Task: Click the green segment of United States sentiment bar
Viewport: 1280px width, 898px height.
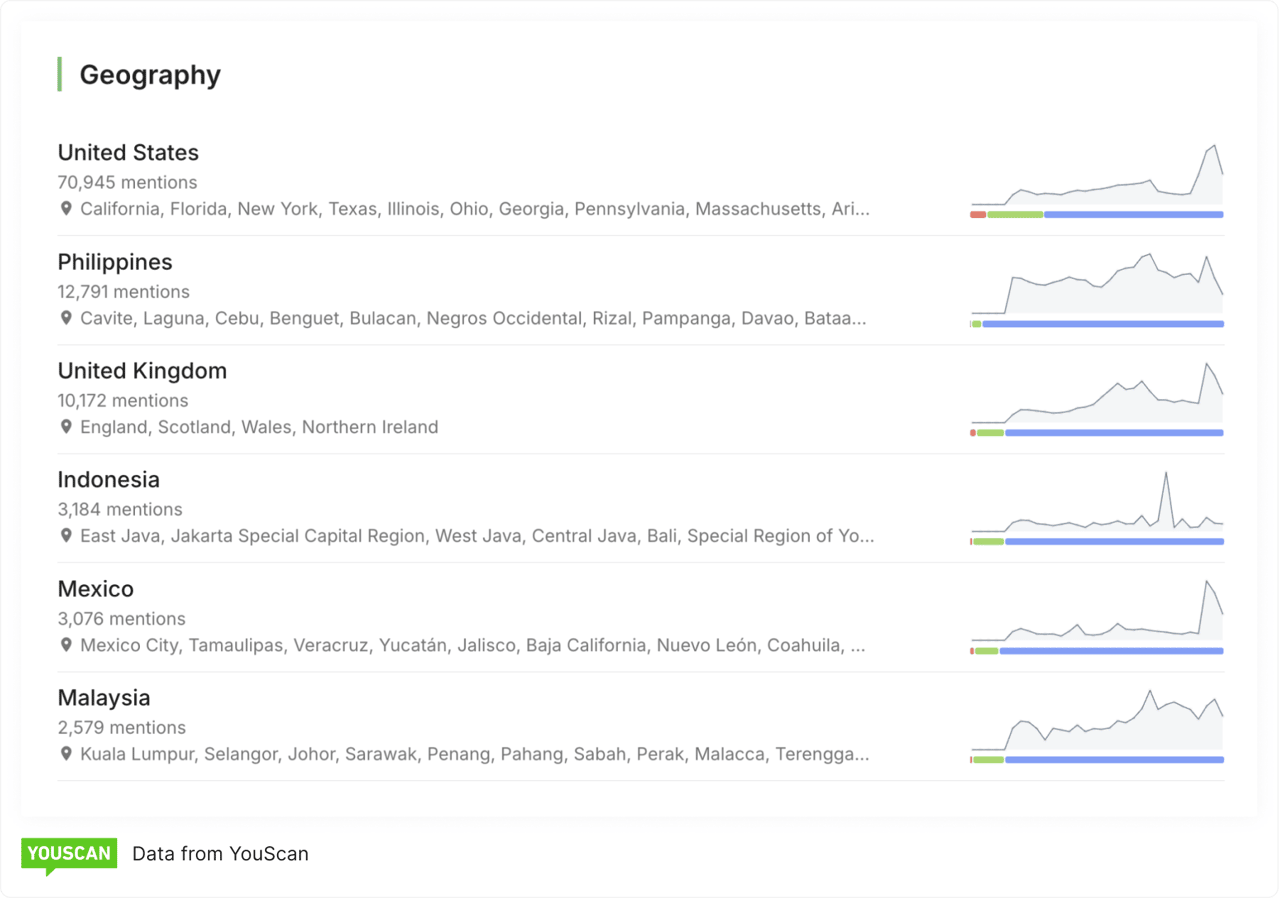Action: (x=1015, y=214)
